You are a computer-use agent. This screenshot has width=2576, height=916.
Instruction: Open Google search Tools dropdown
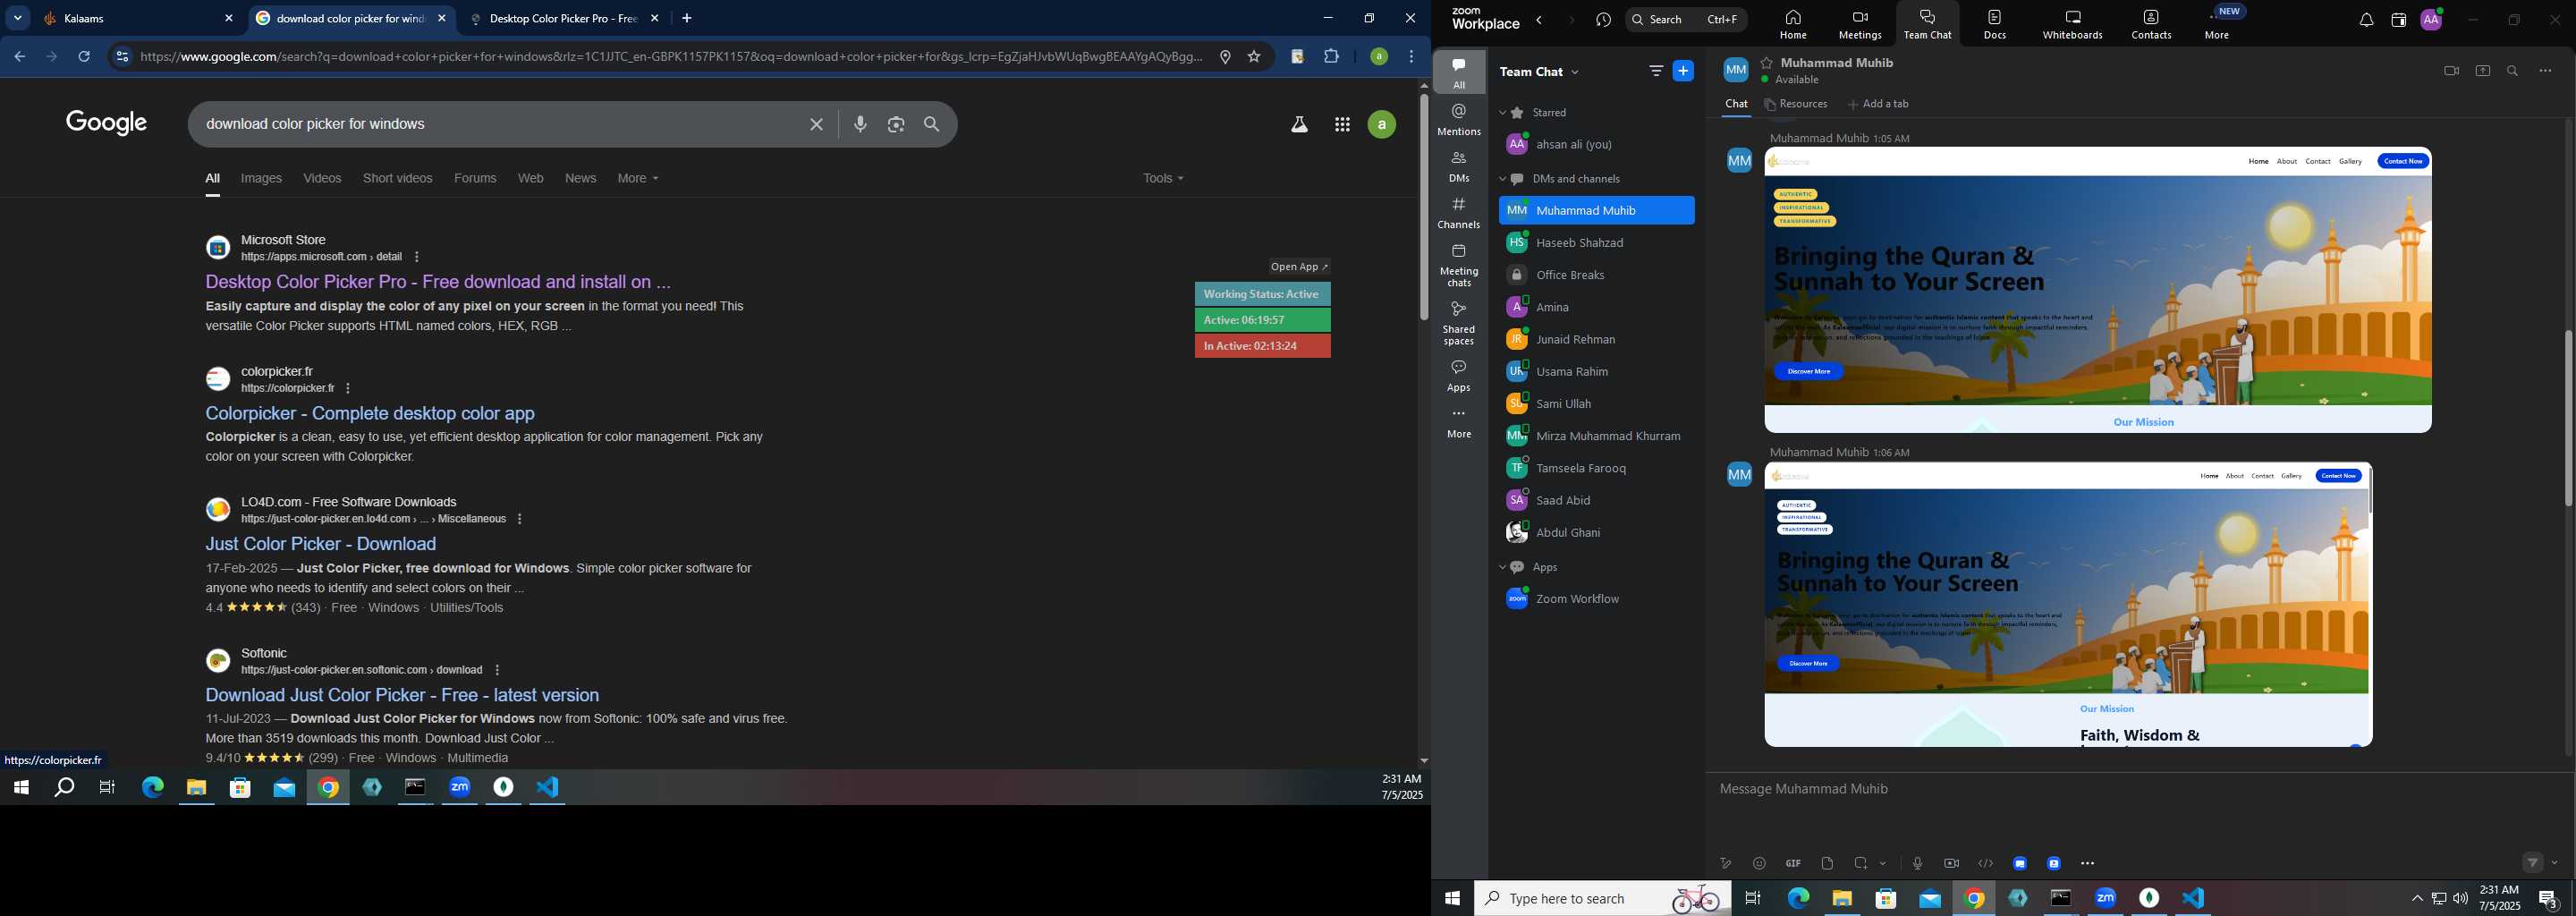click(x=1163, y=178)
